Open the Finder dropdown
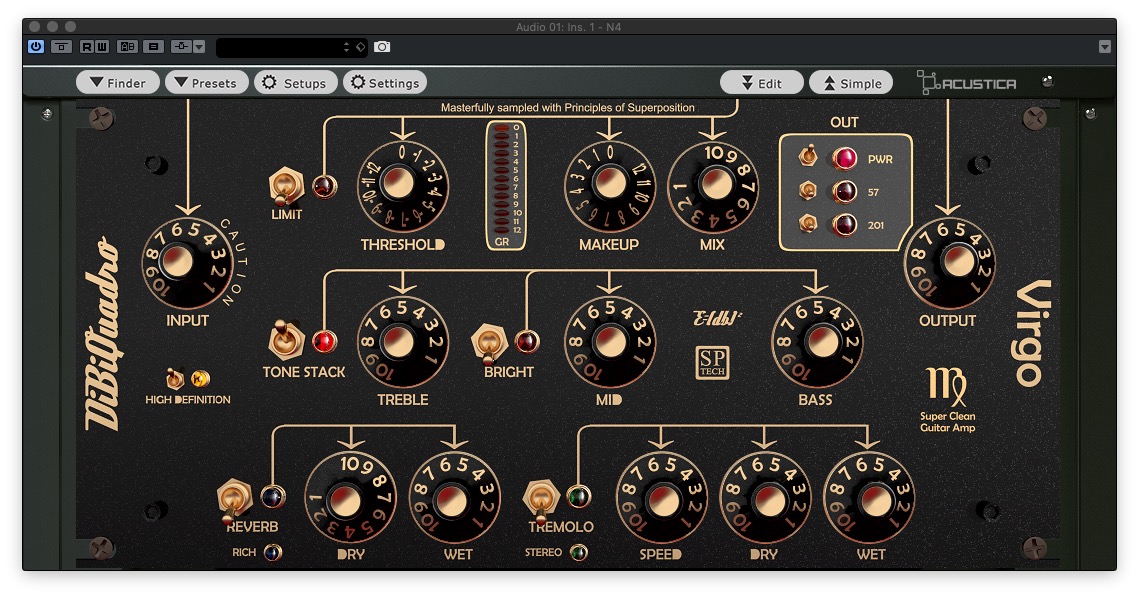This screenshot has width=1139, height=597. 118,83
